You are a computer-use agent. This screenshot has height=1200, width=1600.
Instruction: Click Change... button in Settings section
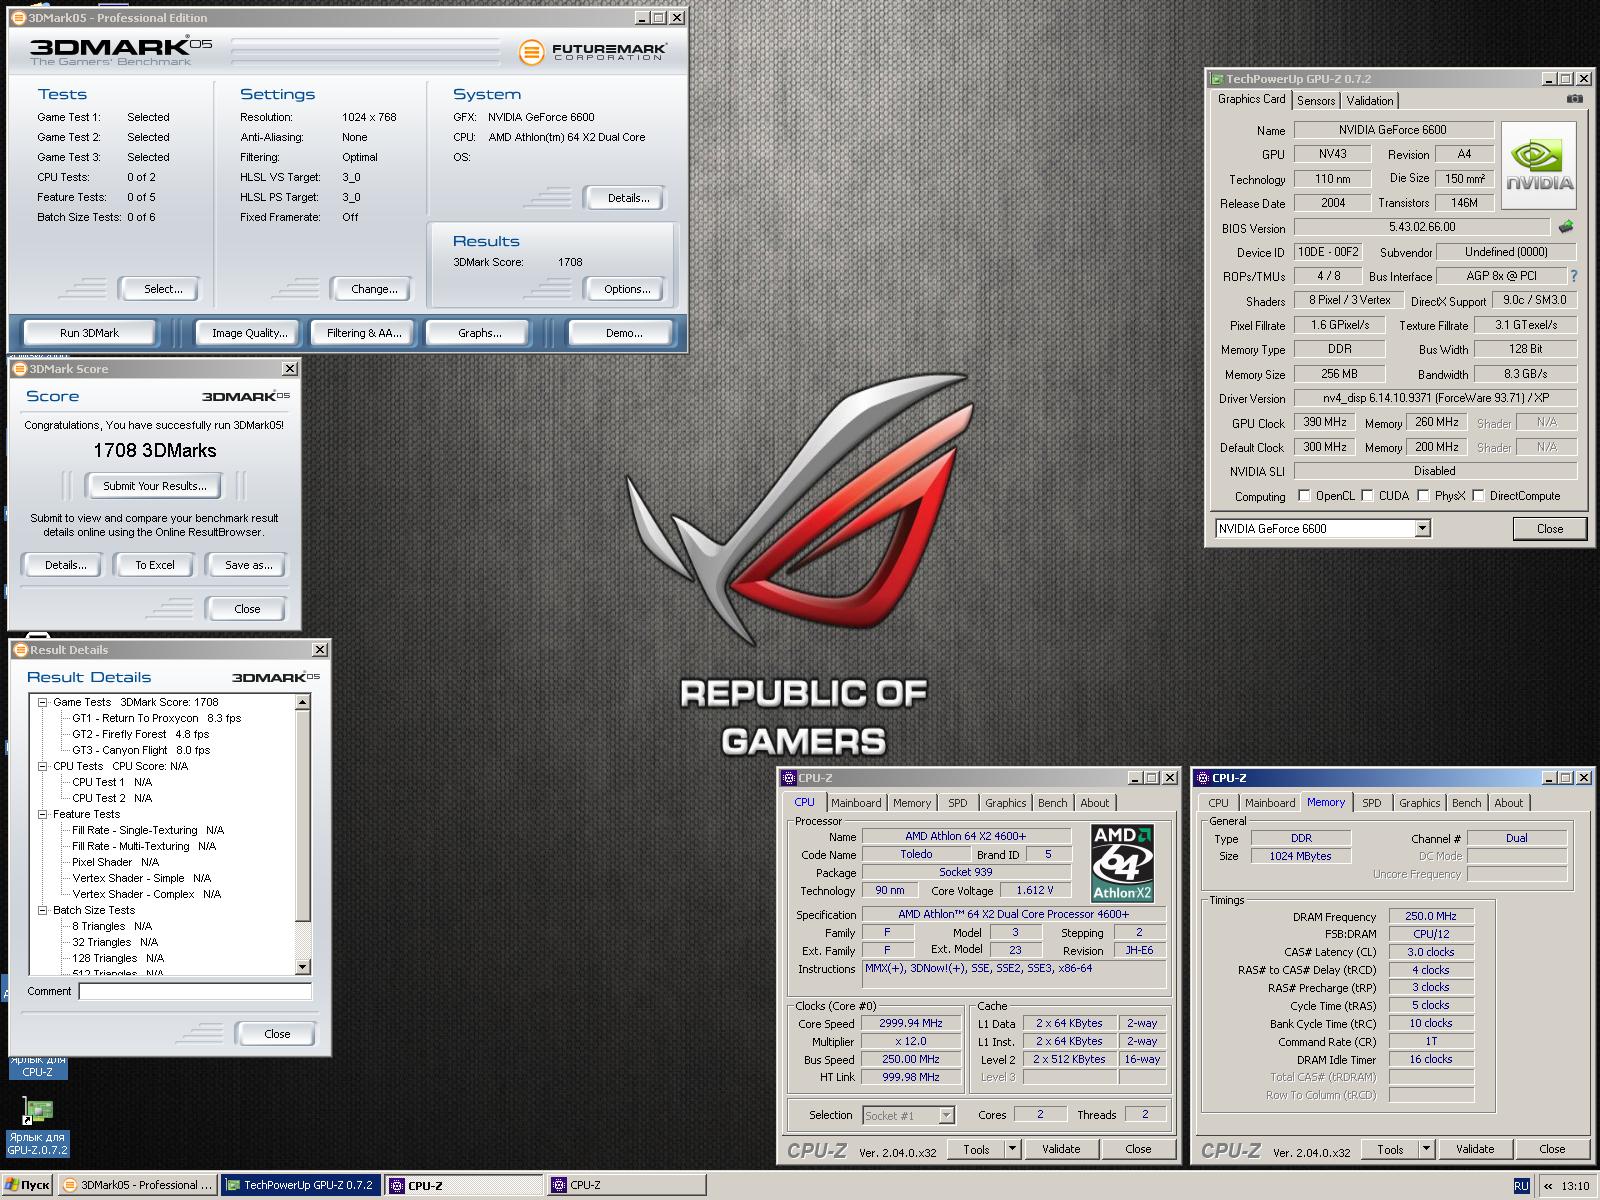coord(374,289)
